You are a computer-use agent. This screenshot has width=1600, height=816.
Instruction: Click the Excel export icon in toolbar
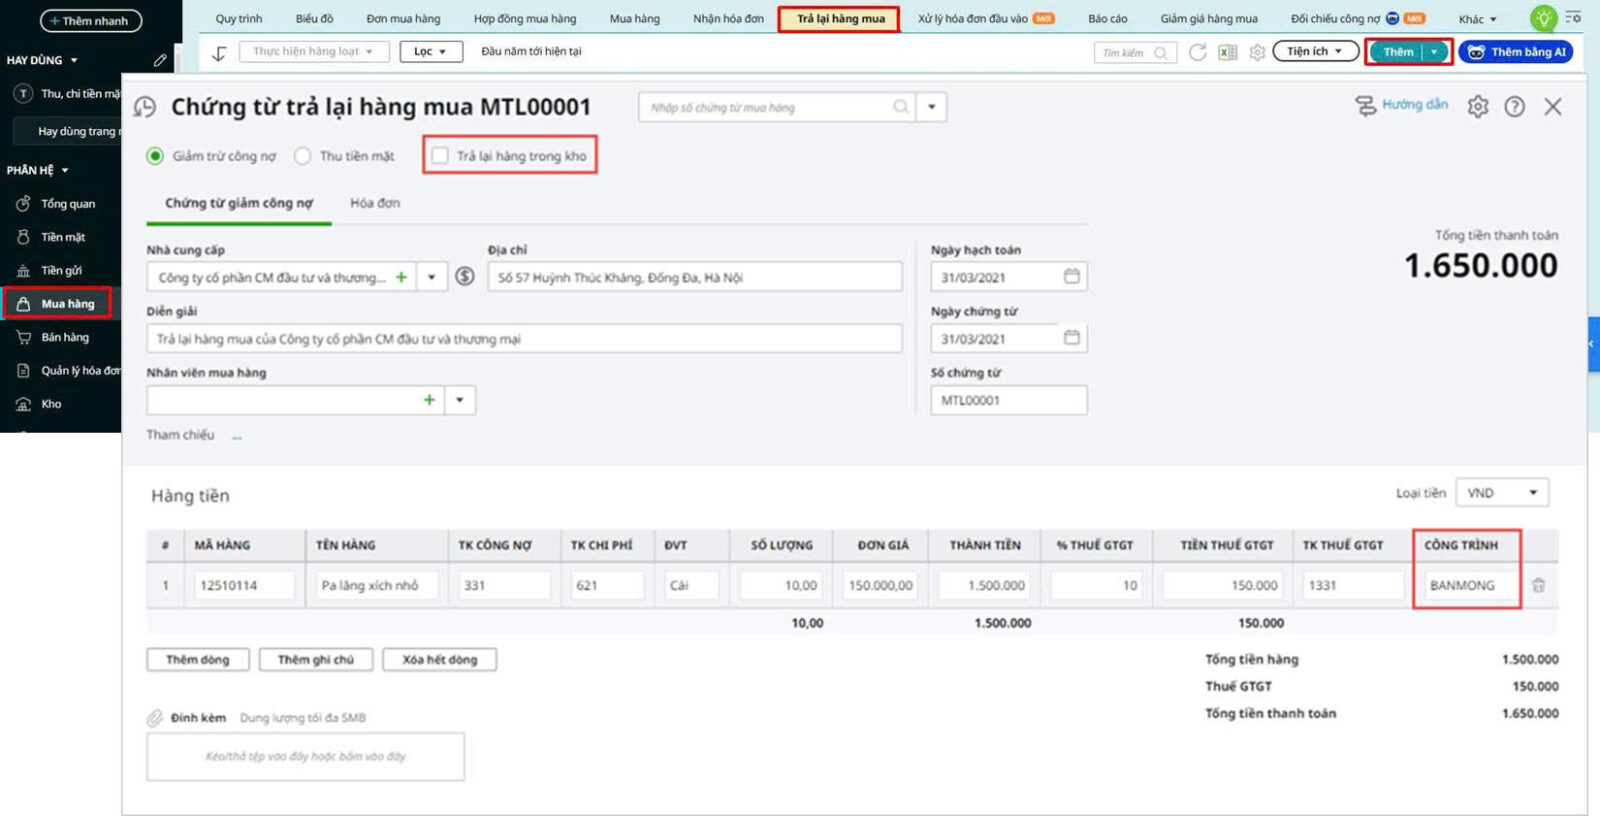click(x=1227, y=52)
